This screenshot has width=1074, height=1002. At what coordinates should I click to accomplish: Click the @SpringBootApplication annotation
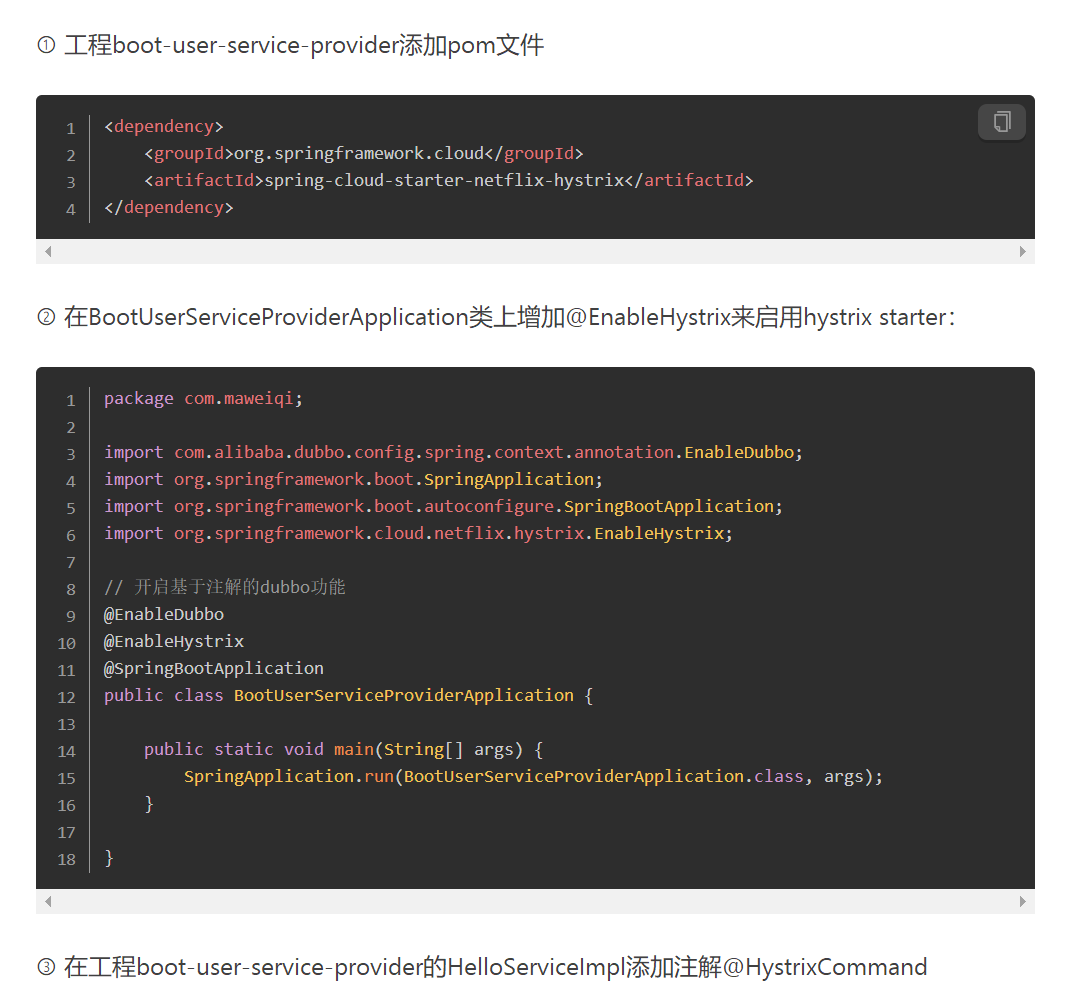(214, 668)
